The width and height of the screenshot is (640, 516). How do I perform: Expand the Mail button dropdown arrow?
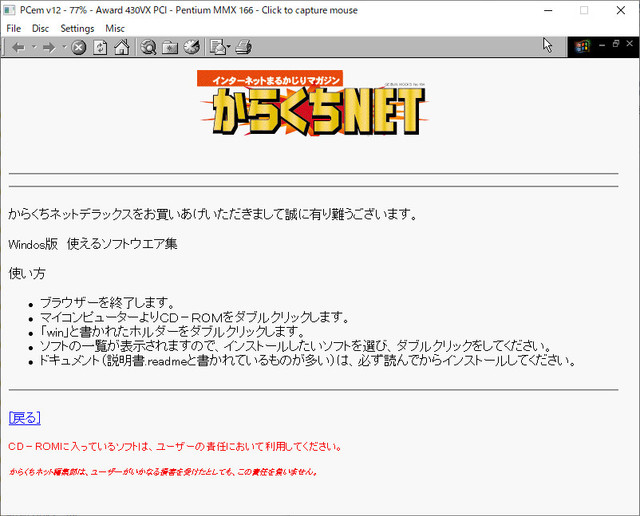(229, 47)
